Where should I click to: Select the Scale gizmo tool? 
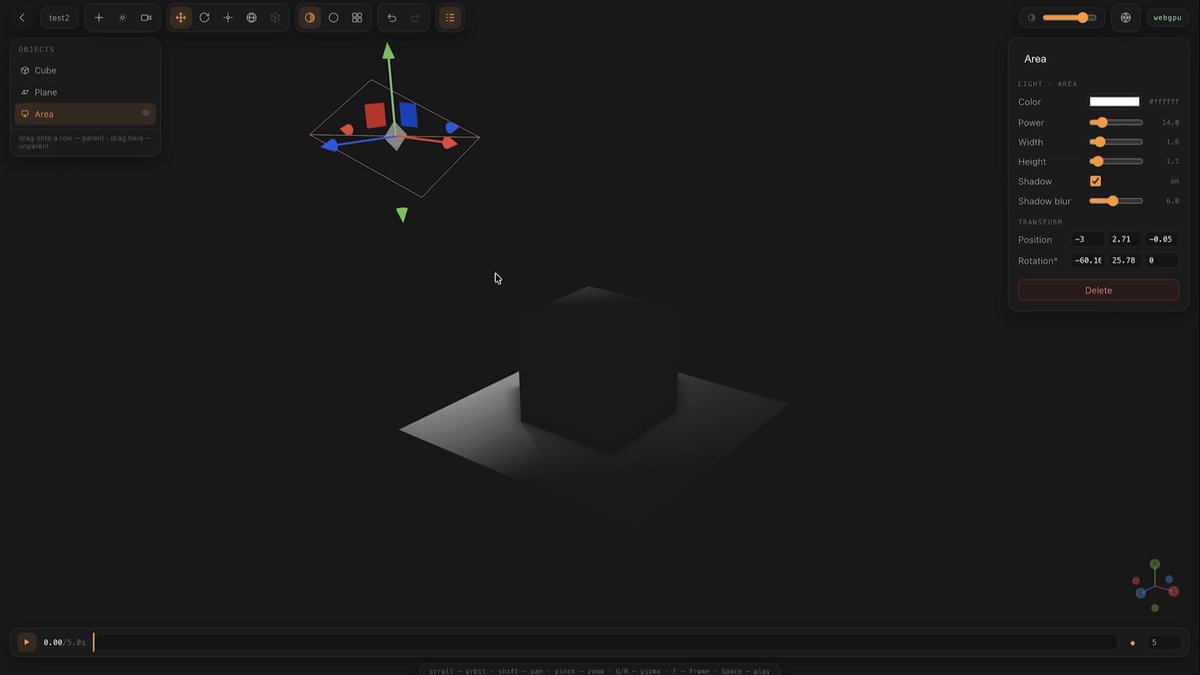click(228, 18)
